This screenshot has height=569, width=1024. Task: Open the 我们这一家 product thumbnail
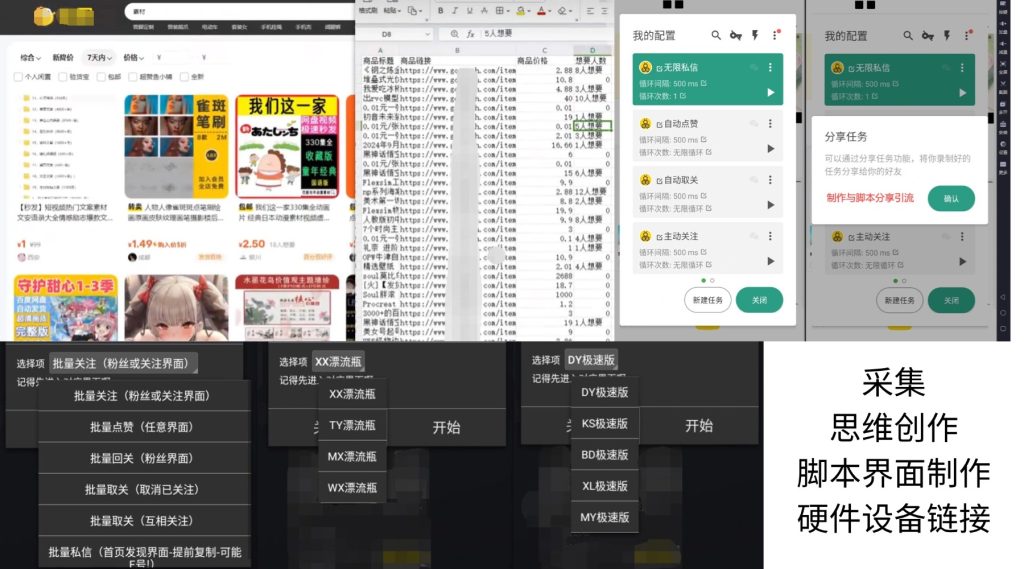[x=287, y=146]
